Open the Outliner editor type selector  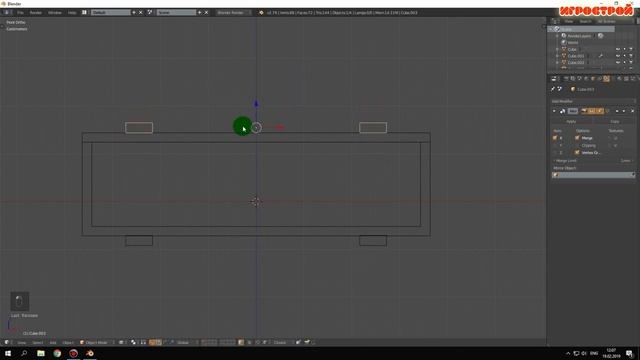[x=556, y=21]
